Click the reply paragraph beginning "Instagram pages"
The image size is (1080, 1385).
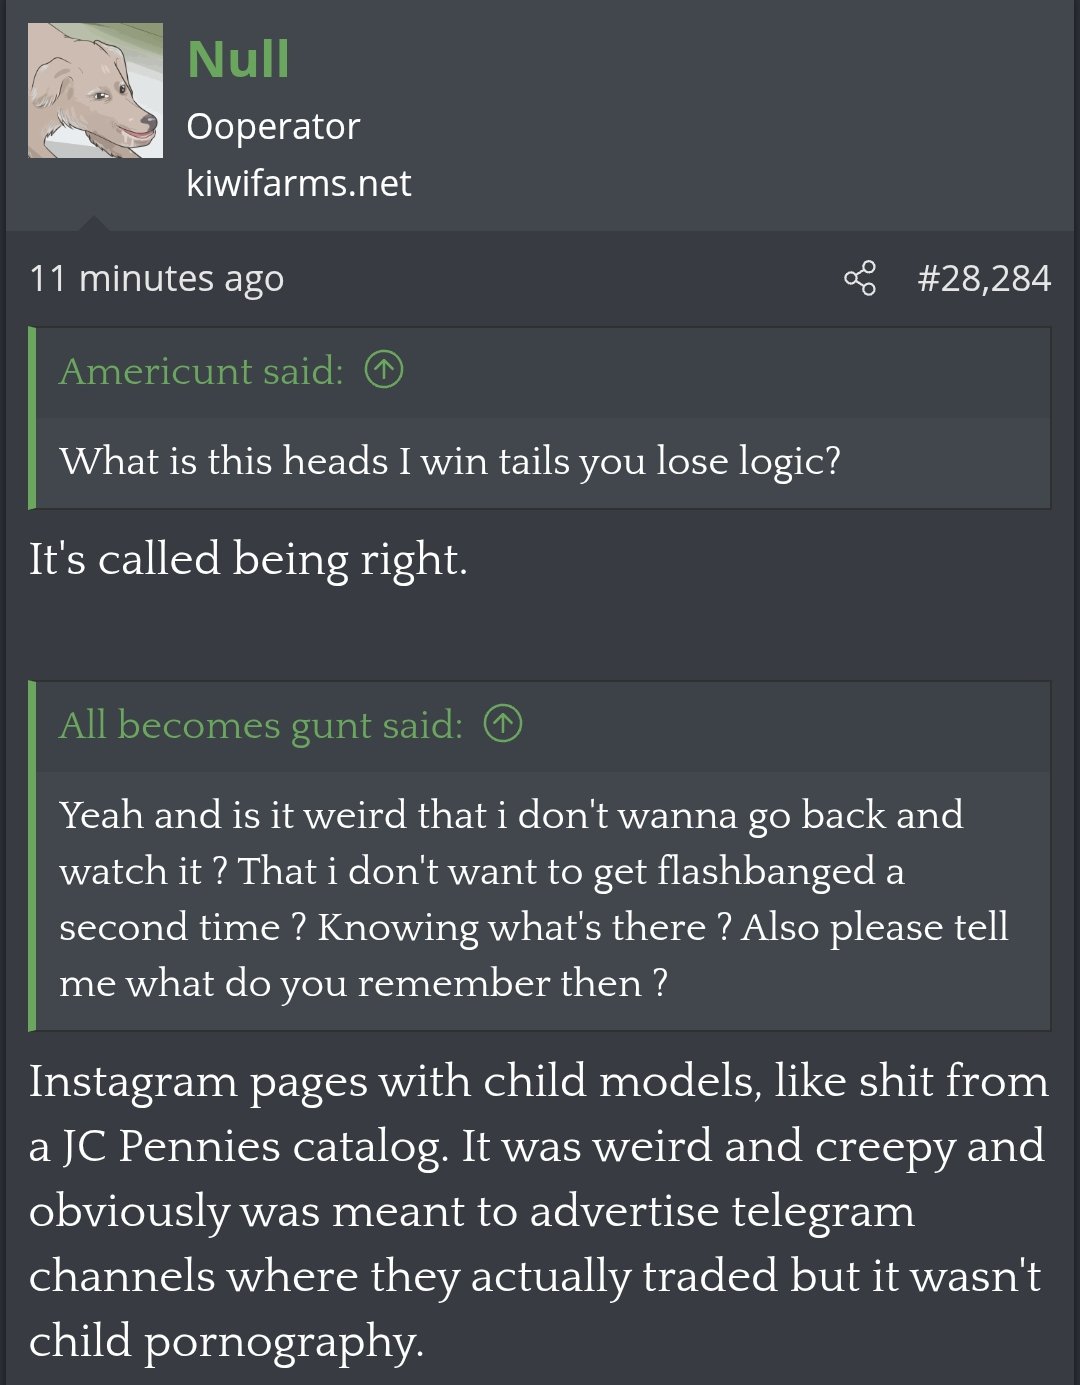538,1082
